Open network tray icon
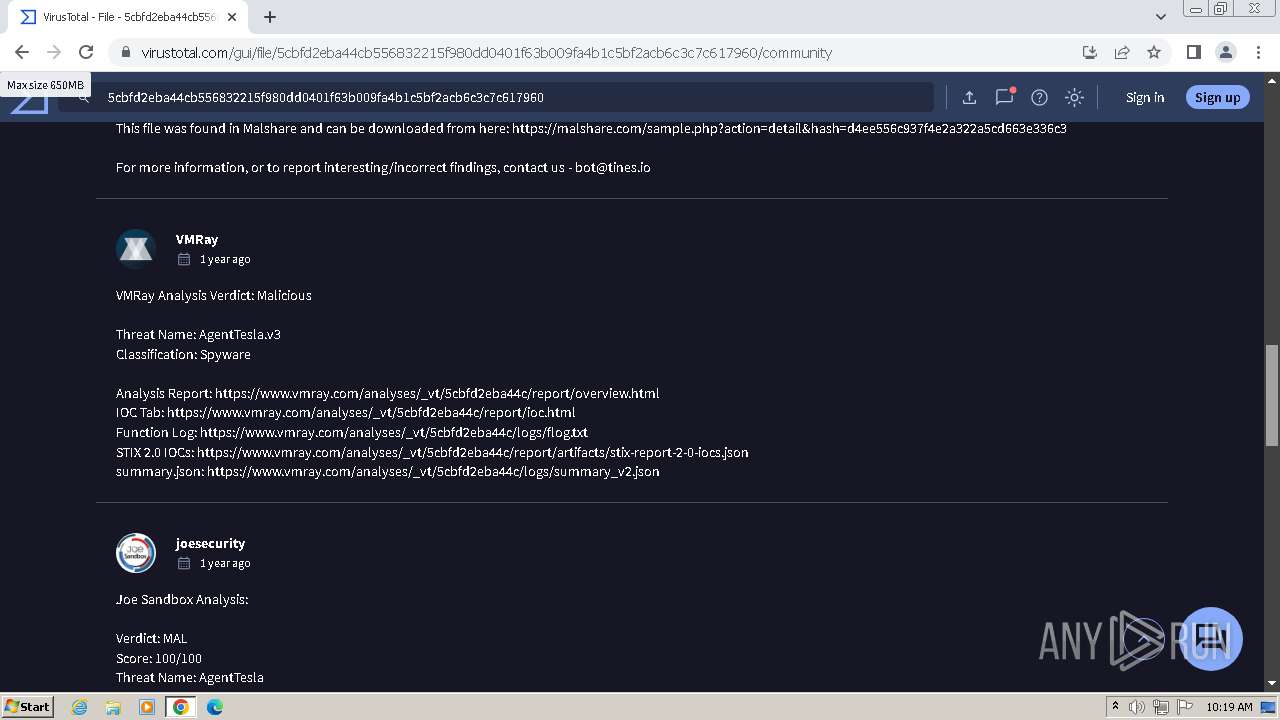 pyautogui.click(x=1161, y=707)
